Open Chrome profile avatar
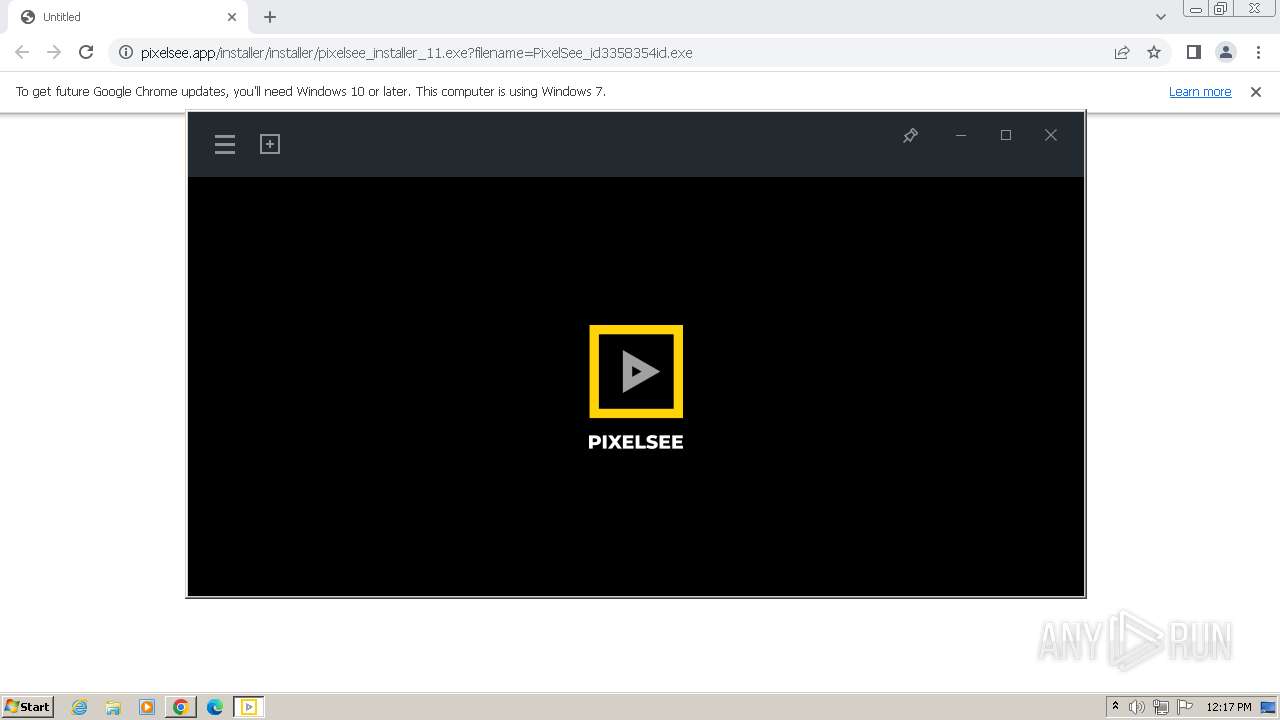This screenshot has width=1280, height=720. 1226,52
